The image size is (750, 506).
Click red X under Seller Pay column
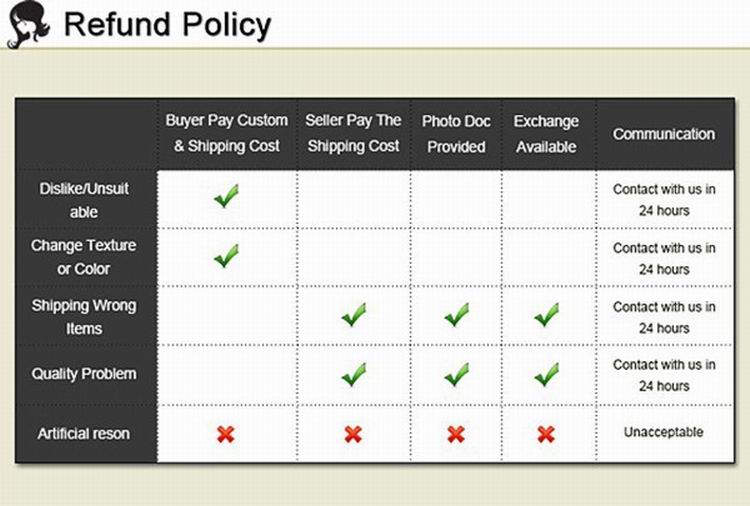[x=353, y=434]
